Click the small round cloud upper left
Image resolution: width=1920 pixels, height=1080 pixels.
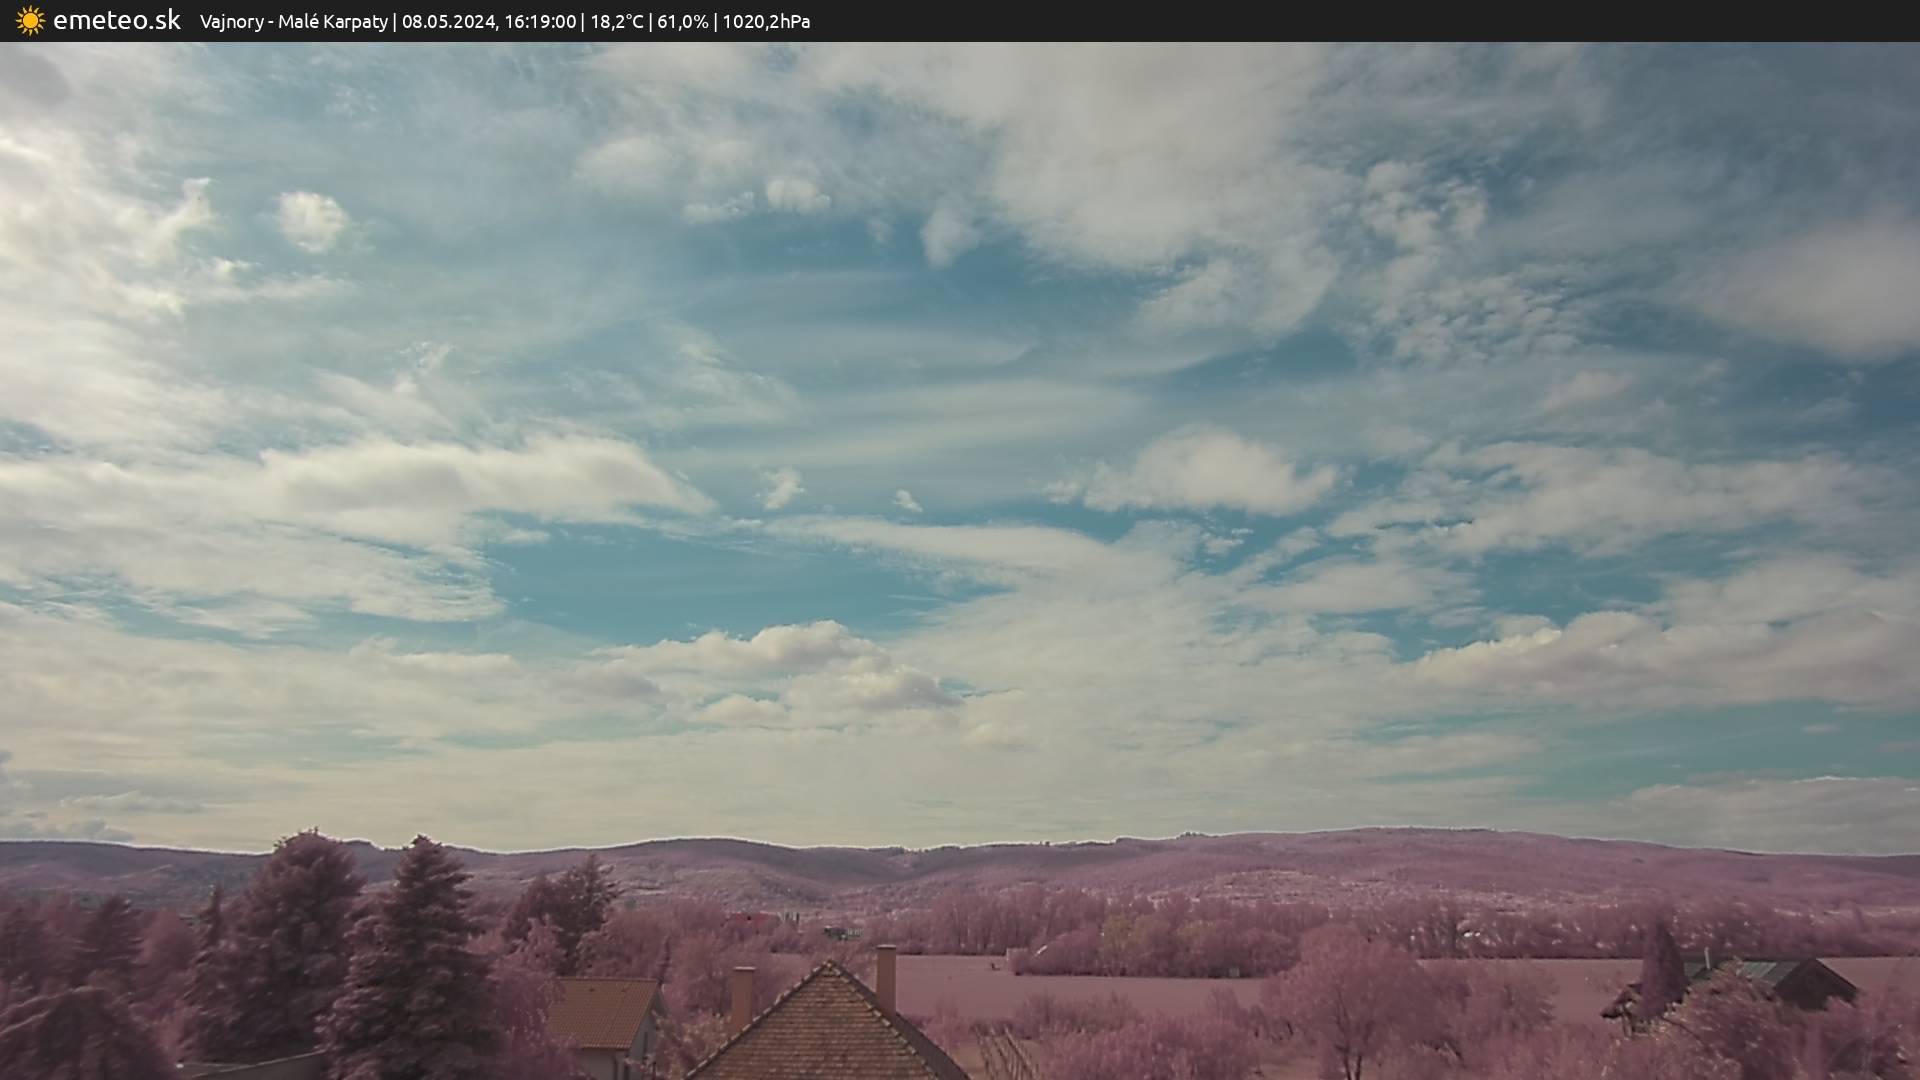point(311,219)
